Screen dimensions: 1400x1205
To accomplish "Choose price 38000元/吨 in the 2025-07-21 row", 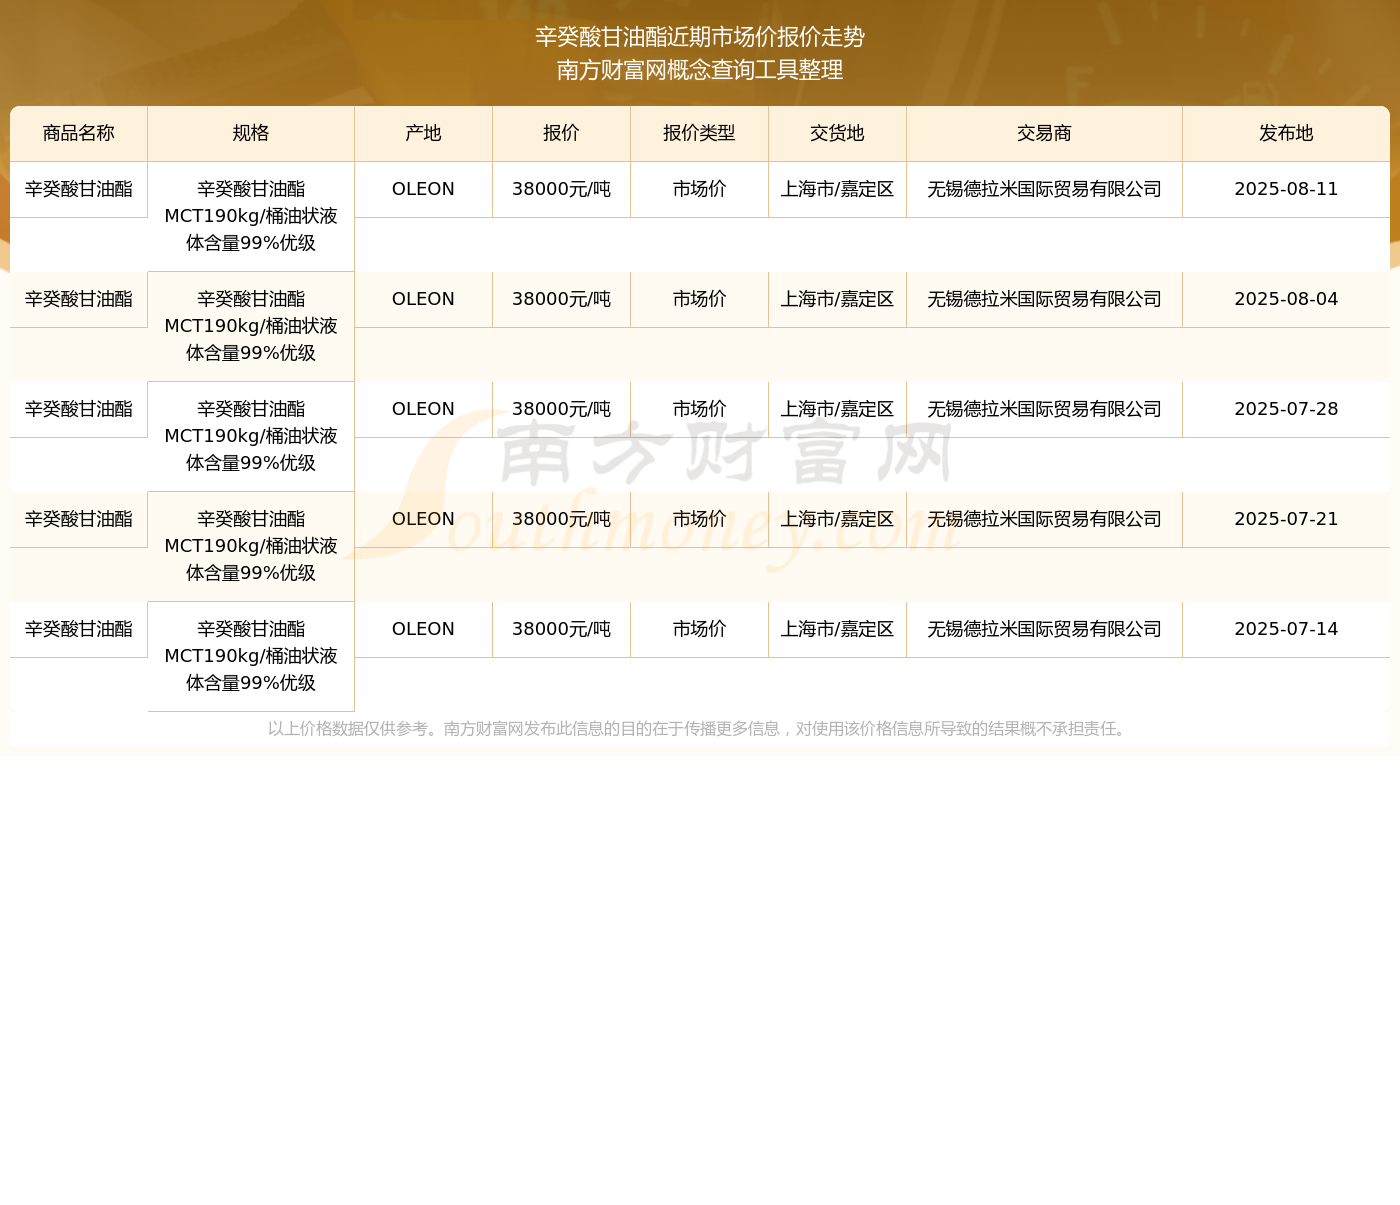I will pos(562,519).
